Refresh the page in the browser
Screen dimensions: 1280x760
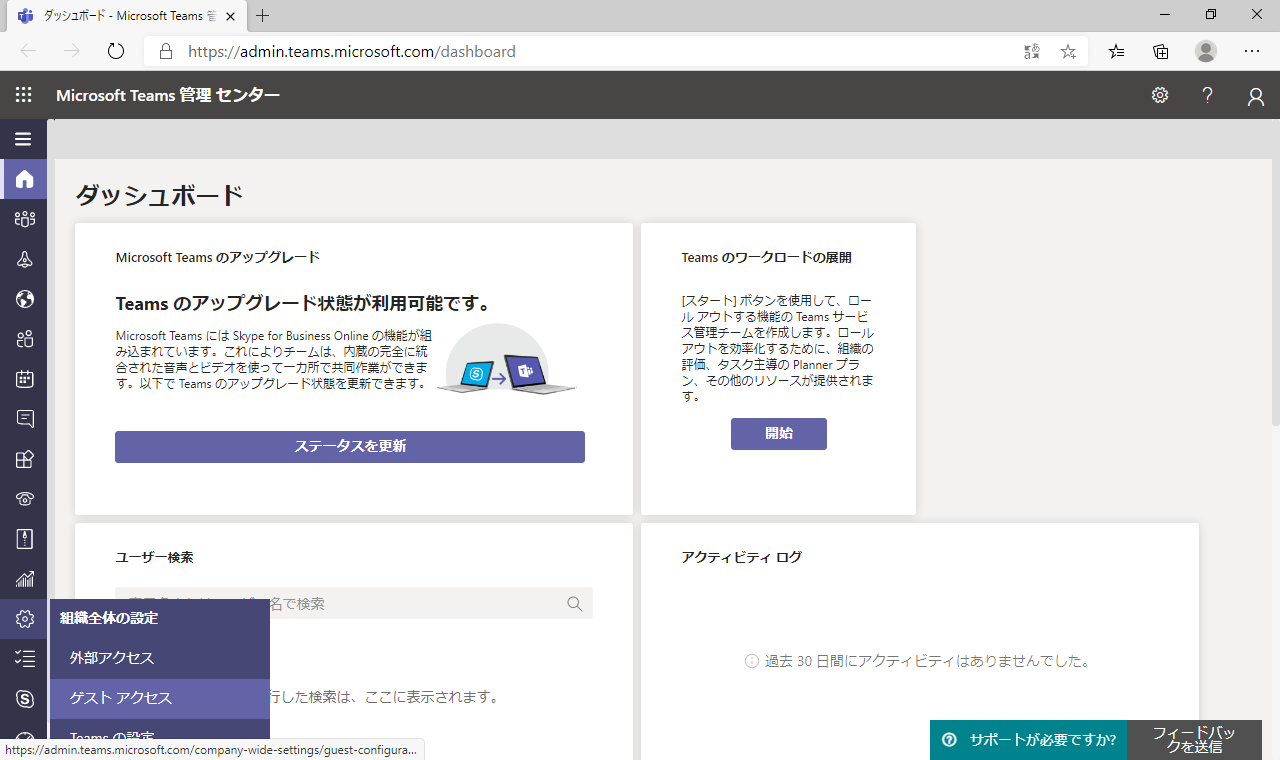116,51
